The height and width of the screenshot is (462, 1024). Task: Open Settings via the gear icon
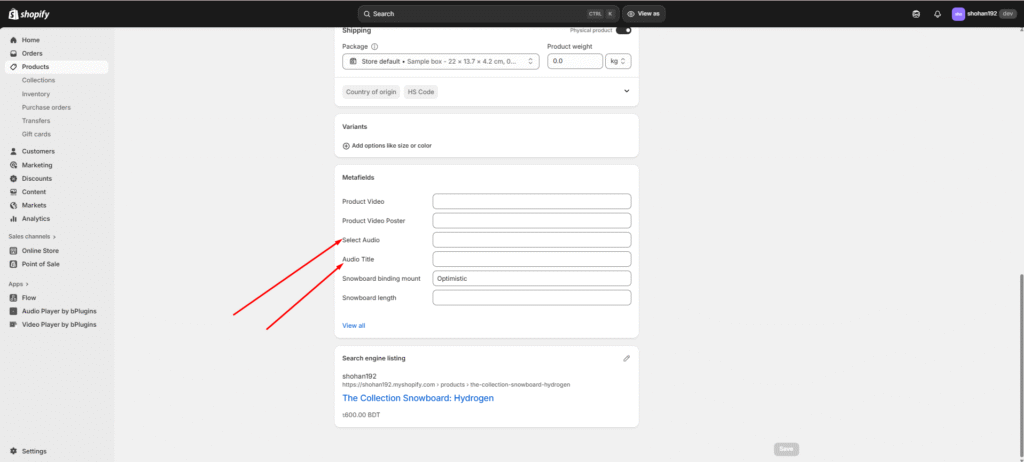13,451
